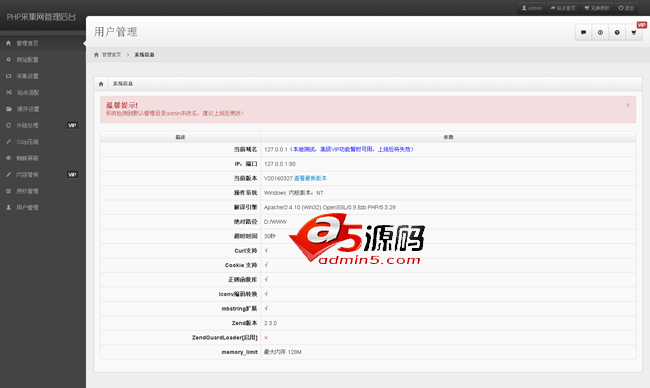Click 退出 to log out
650x388 pixels.
click(626, 8)
